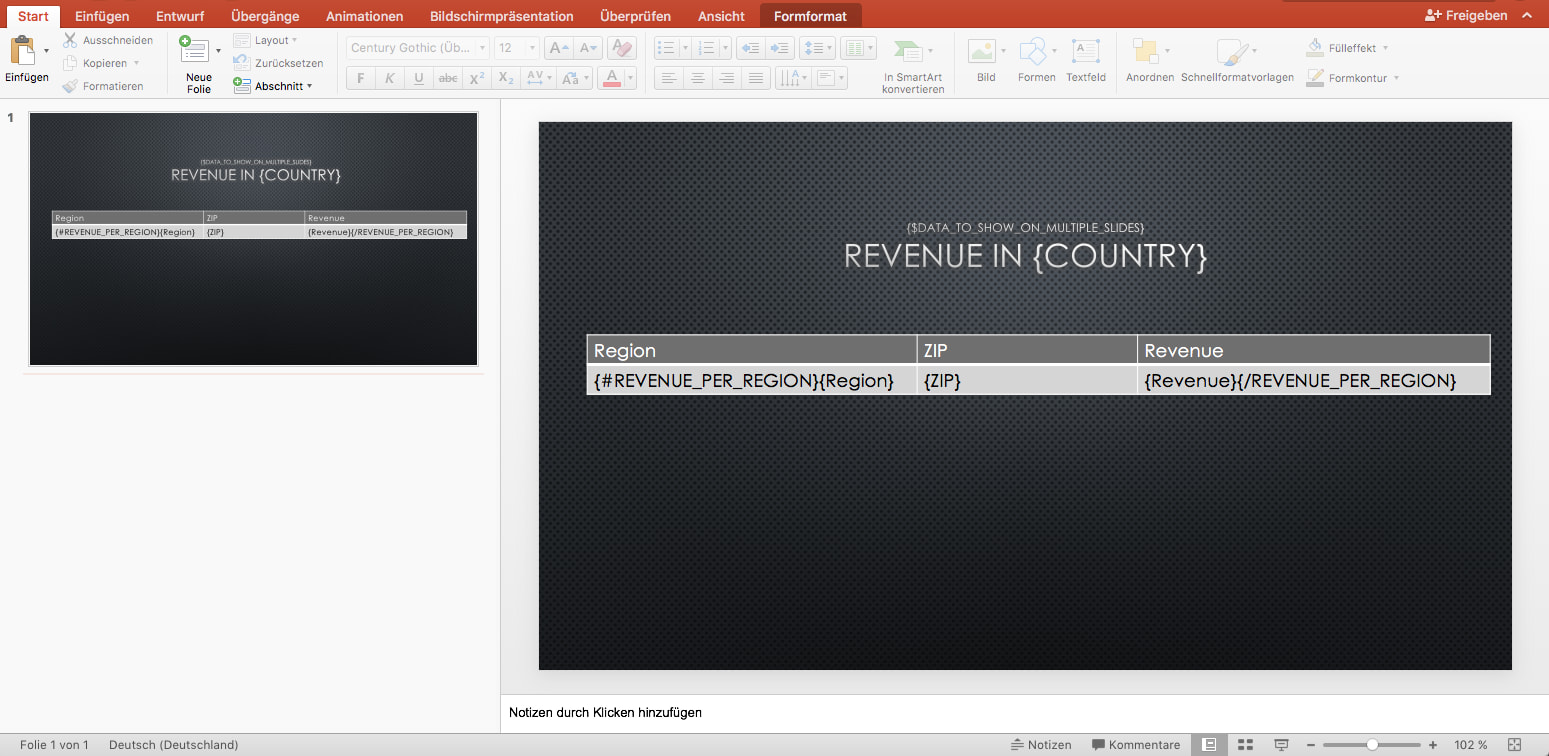Toggle the Notizen pane in status bar

coord(1041,745)
